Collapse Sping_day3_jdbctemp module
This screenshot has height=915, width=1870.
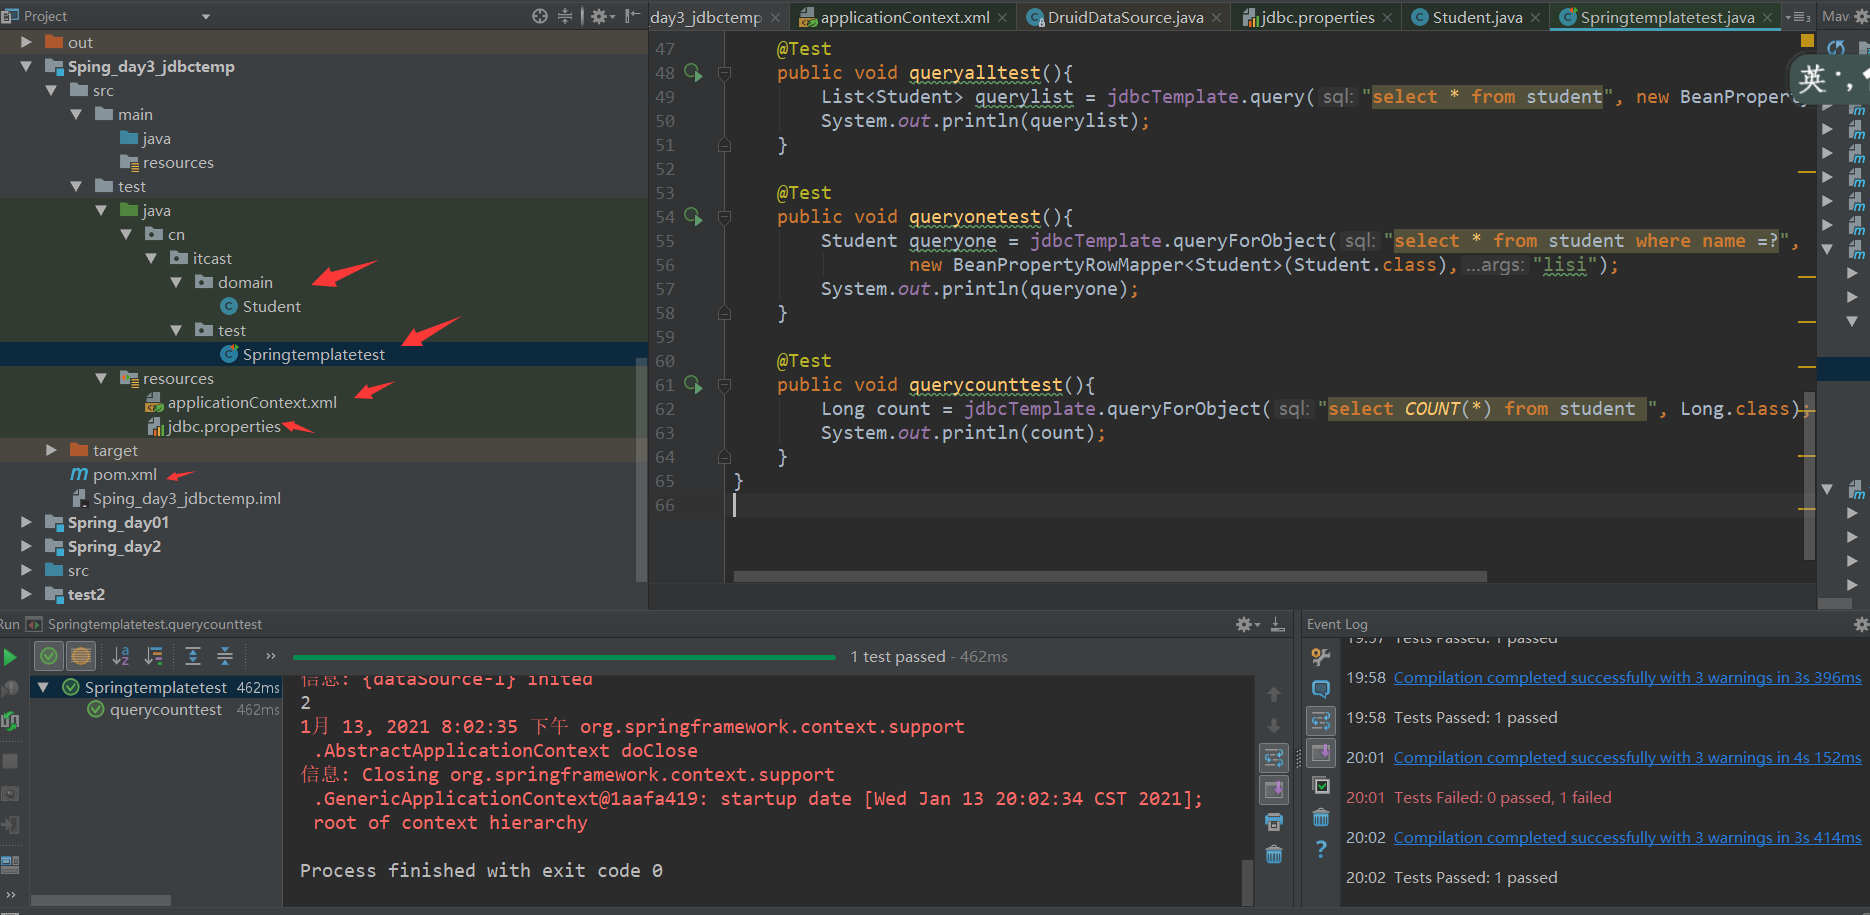click(x=26, y=66)
